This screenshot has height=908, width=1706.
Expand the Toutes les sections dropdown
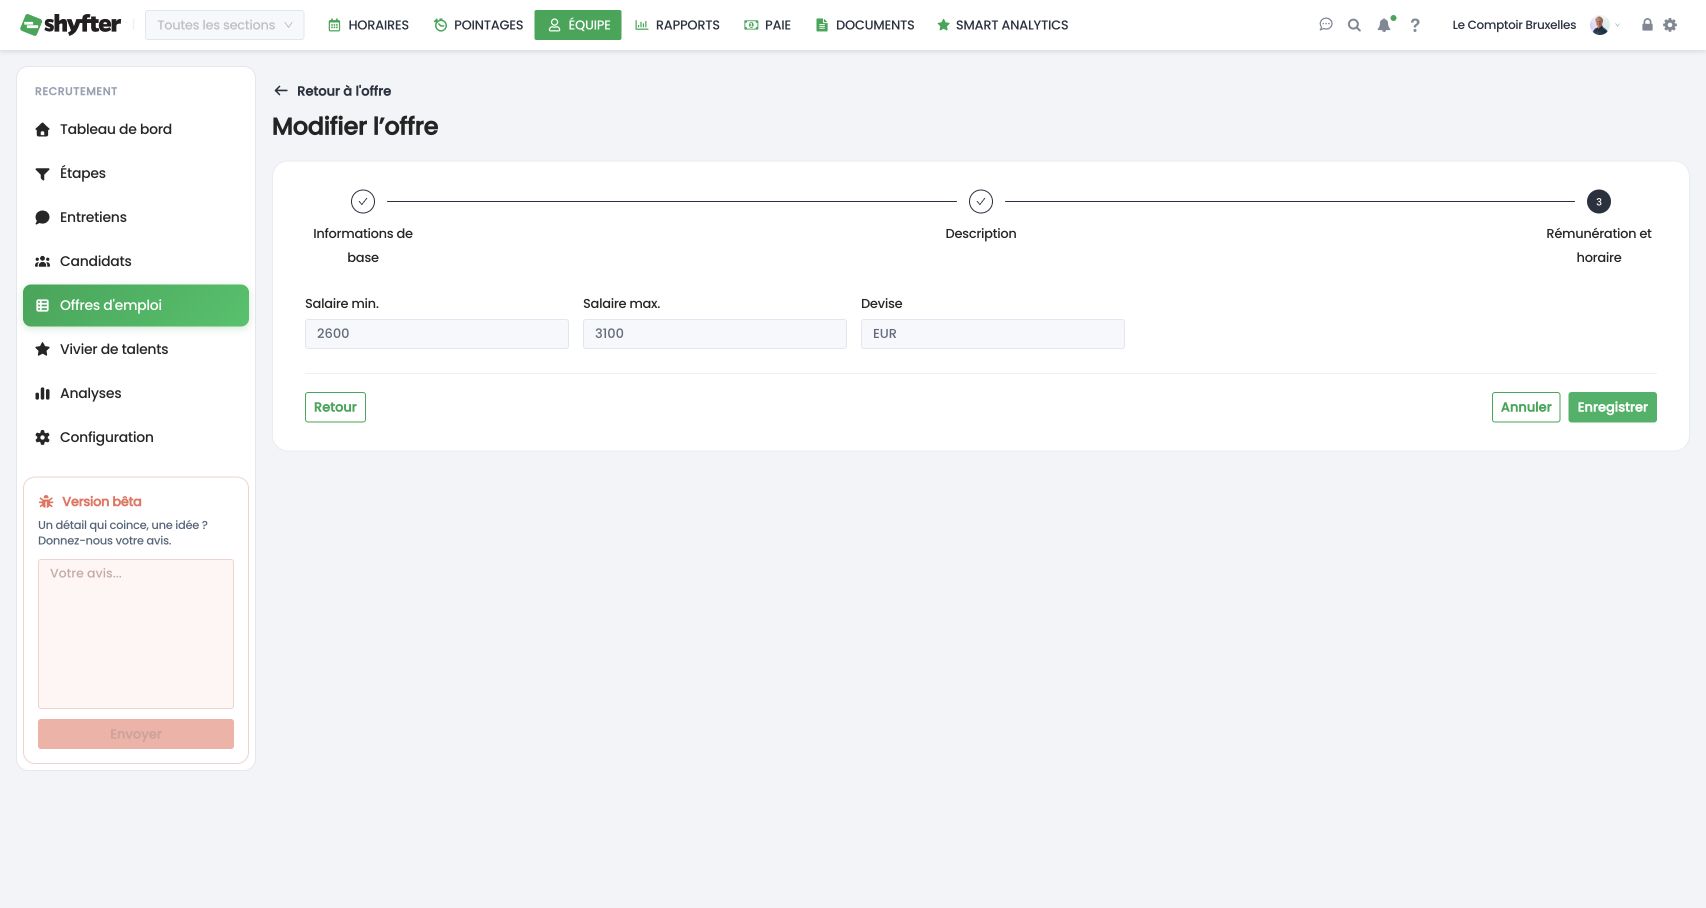(x=225, y=25)
